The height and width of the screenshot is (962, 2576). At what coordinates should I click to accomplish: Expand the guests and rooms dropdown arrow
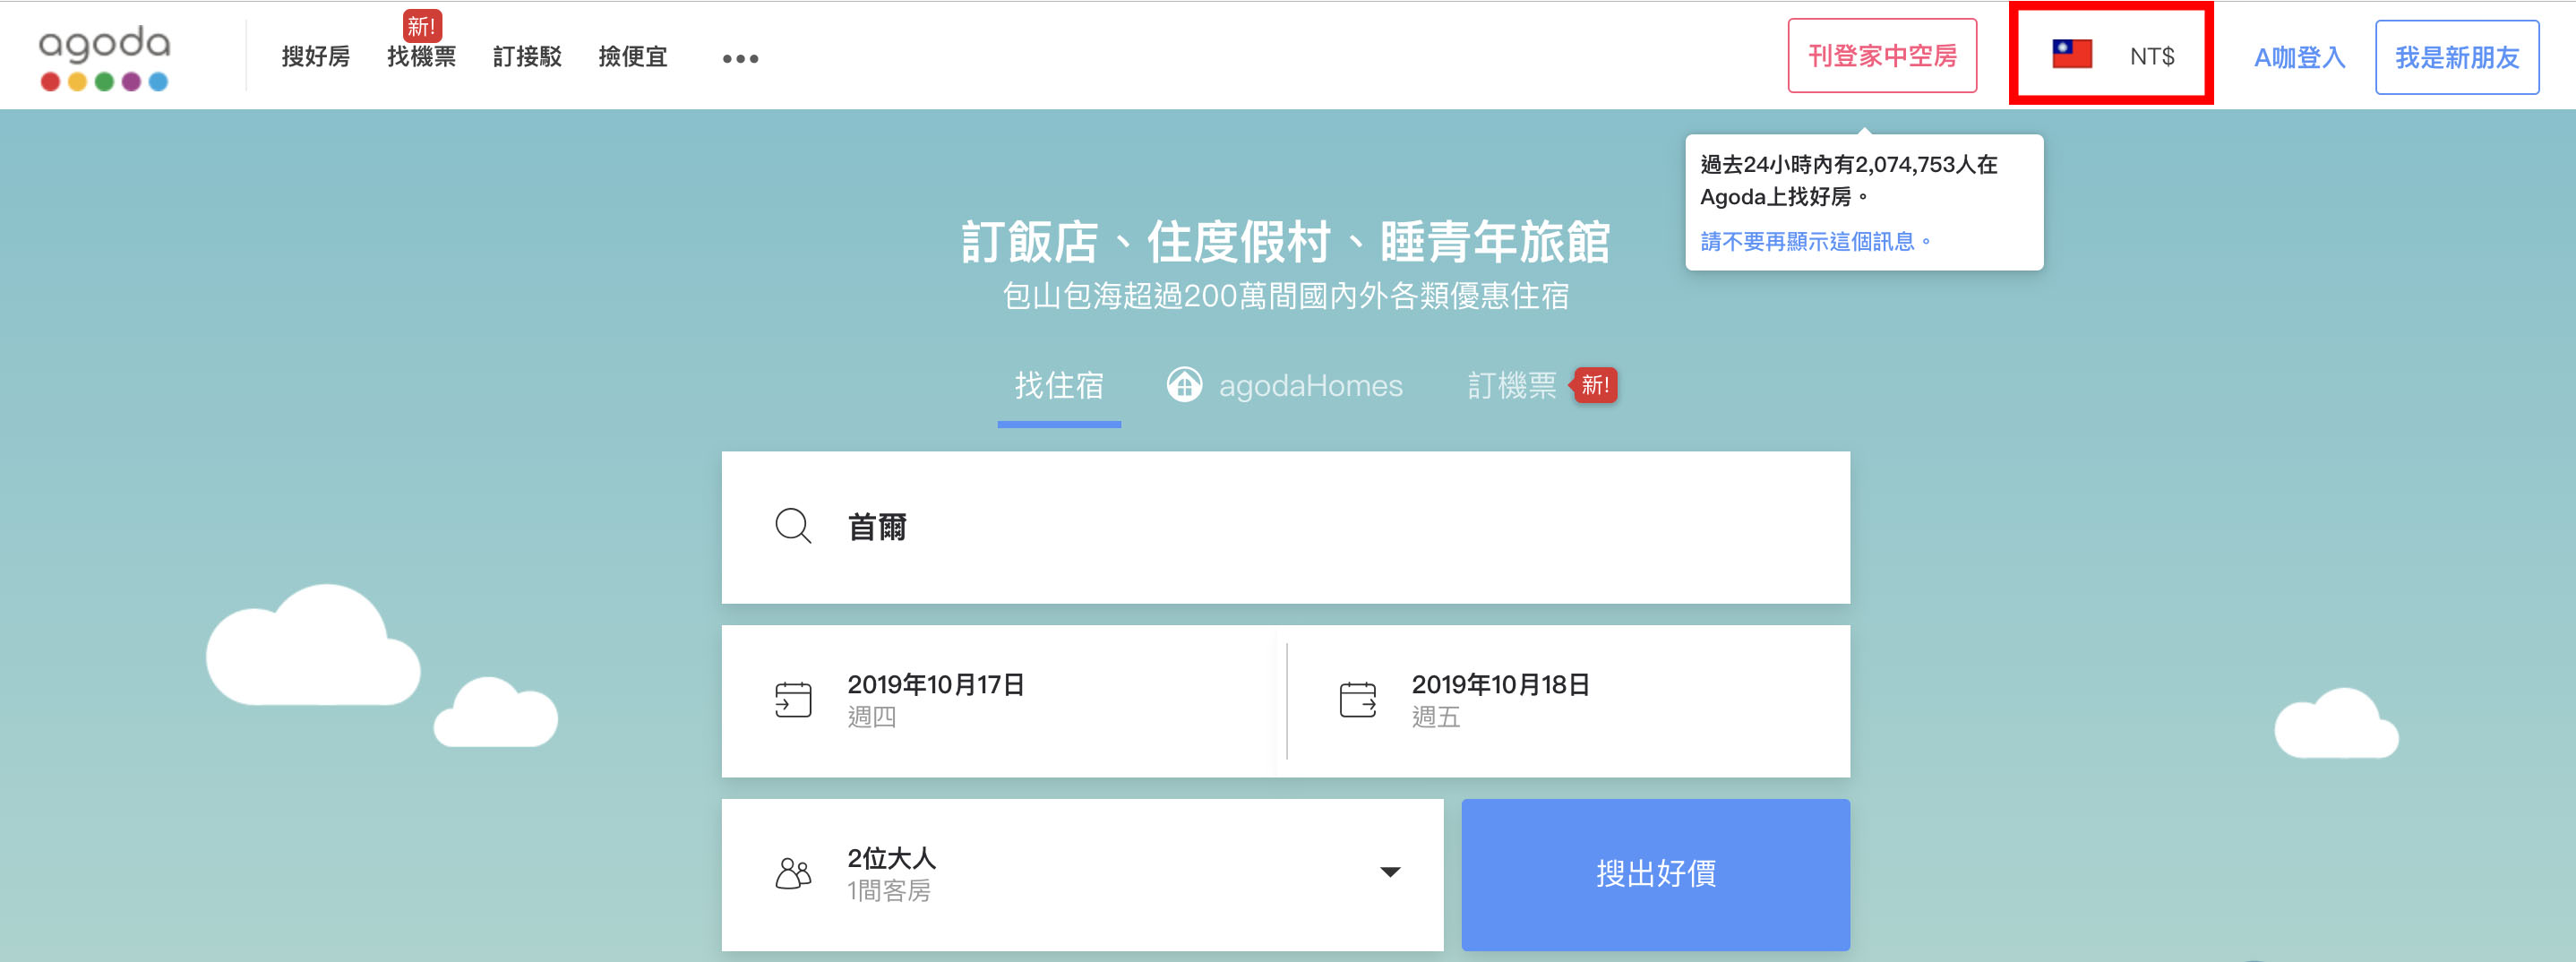(x=1390, y=872)
